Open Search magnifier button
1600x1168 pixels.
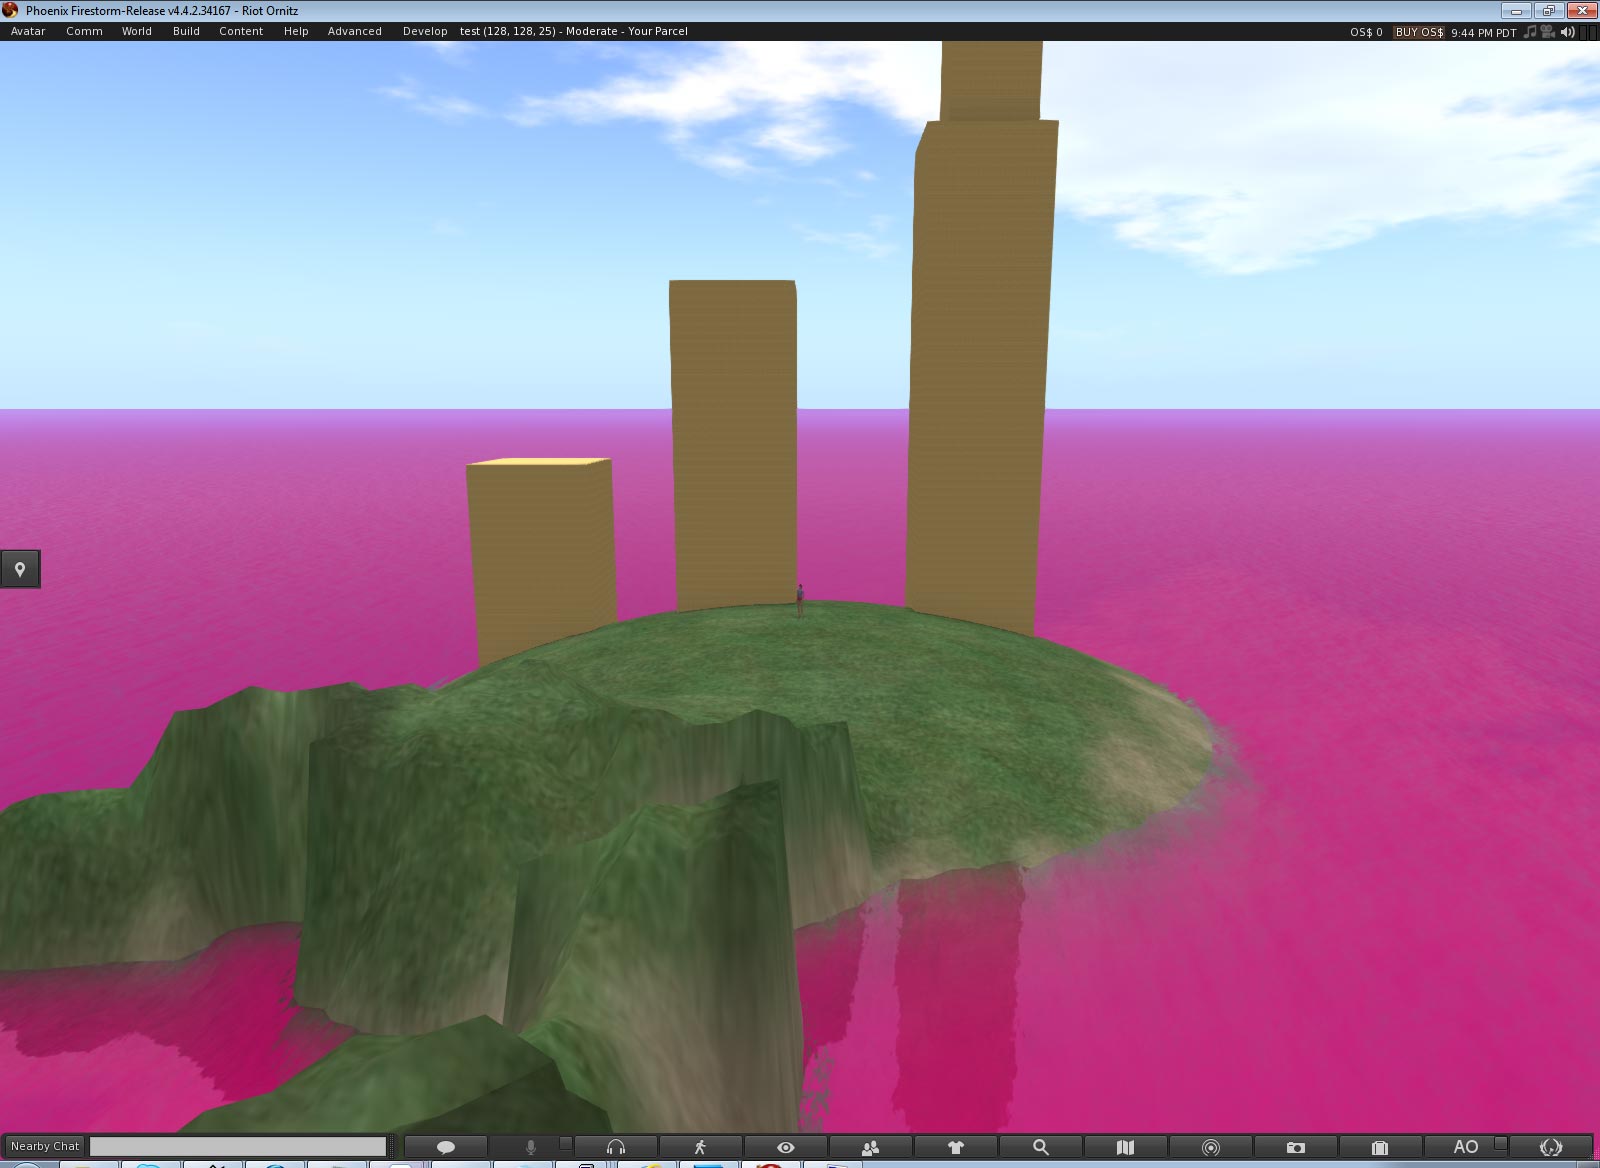pyautogui.click(x=1041, y=1147)
